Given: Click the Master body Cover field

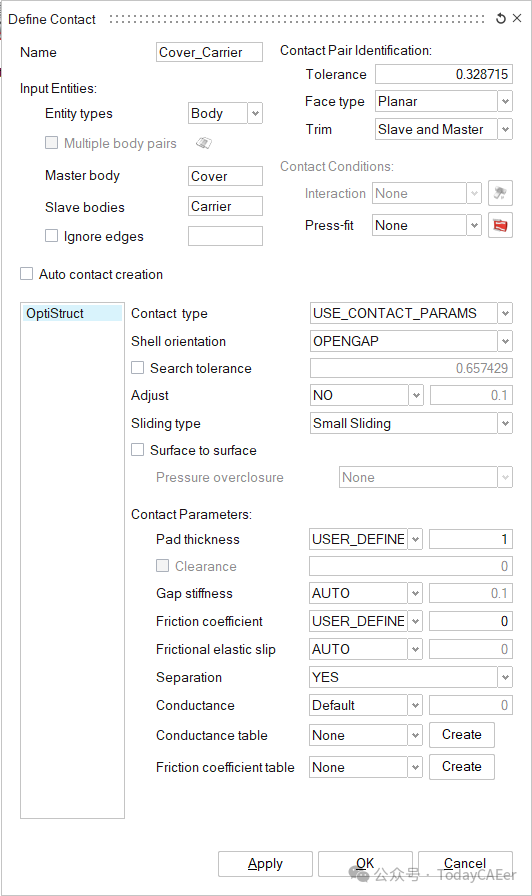Looking at the screenshot, I should tap(225, 176).
